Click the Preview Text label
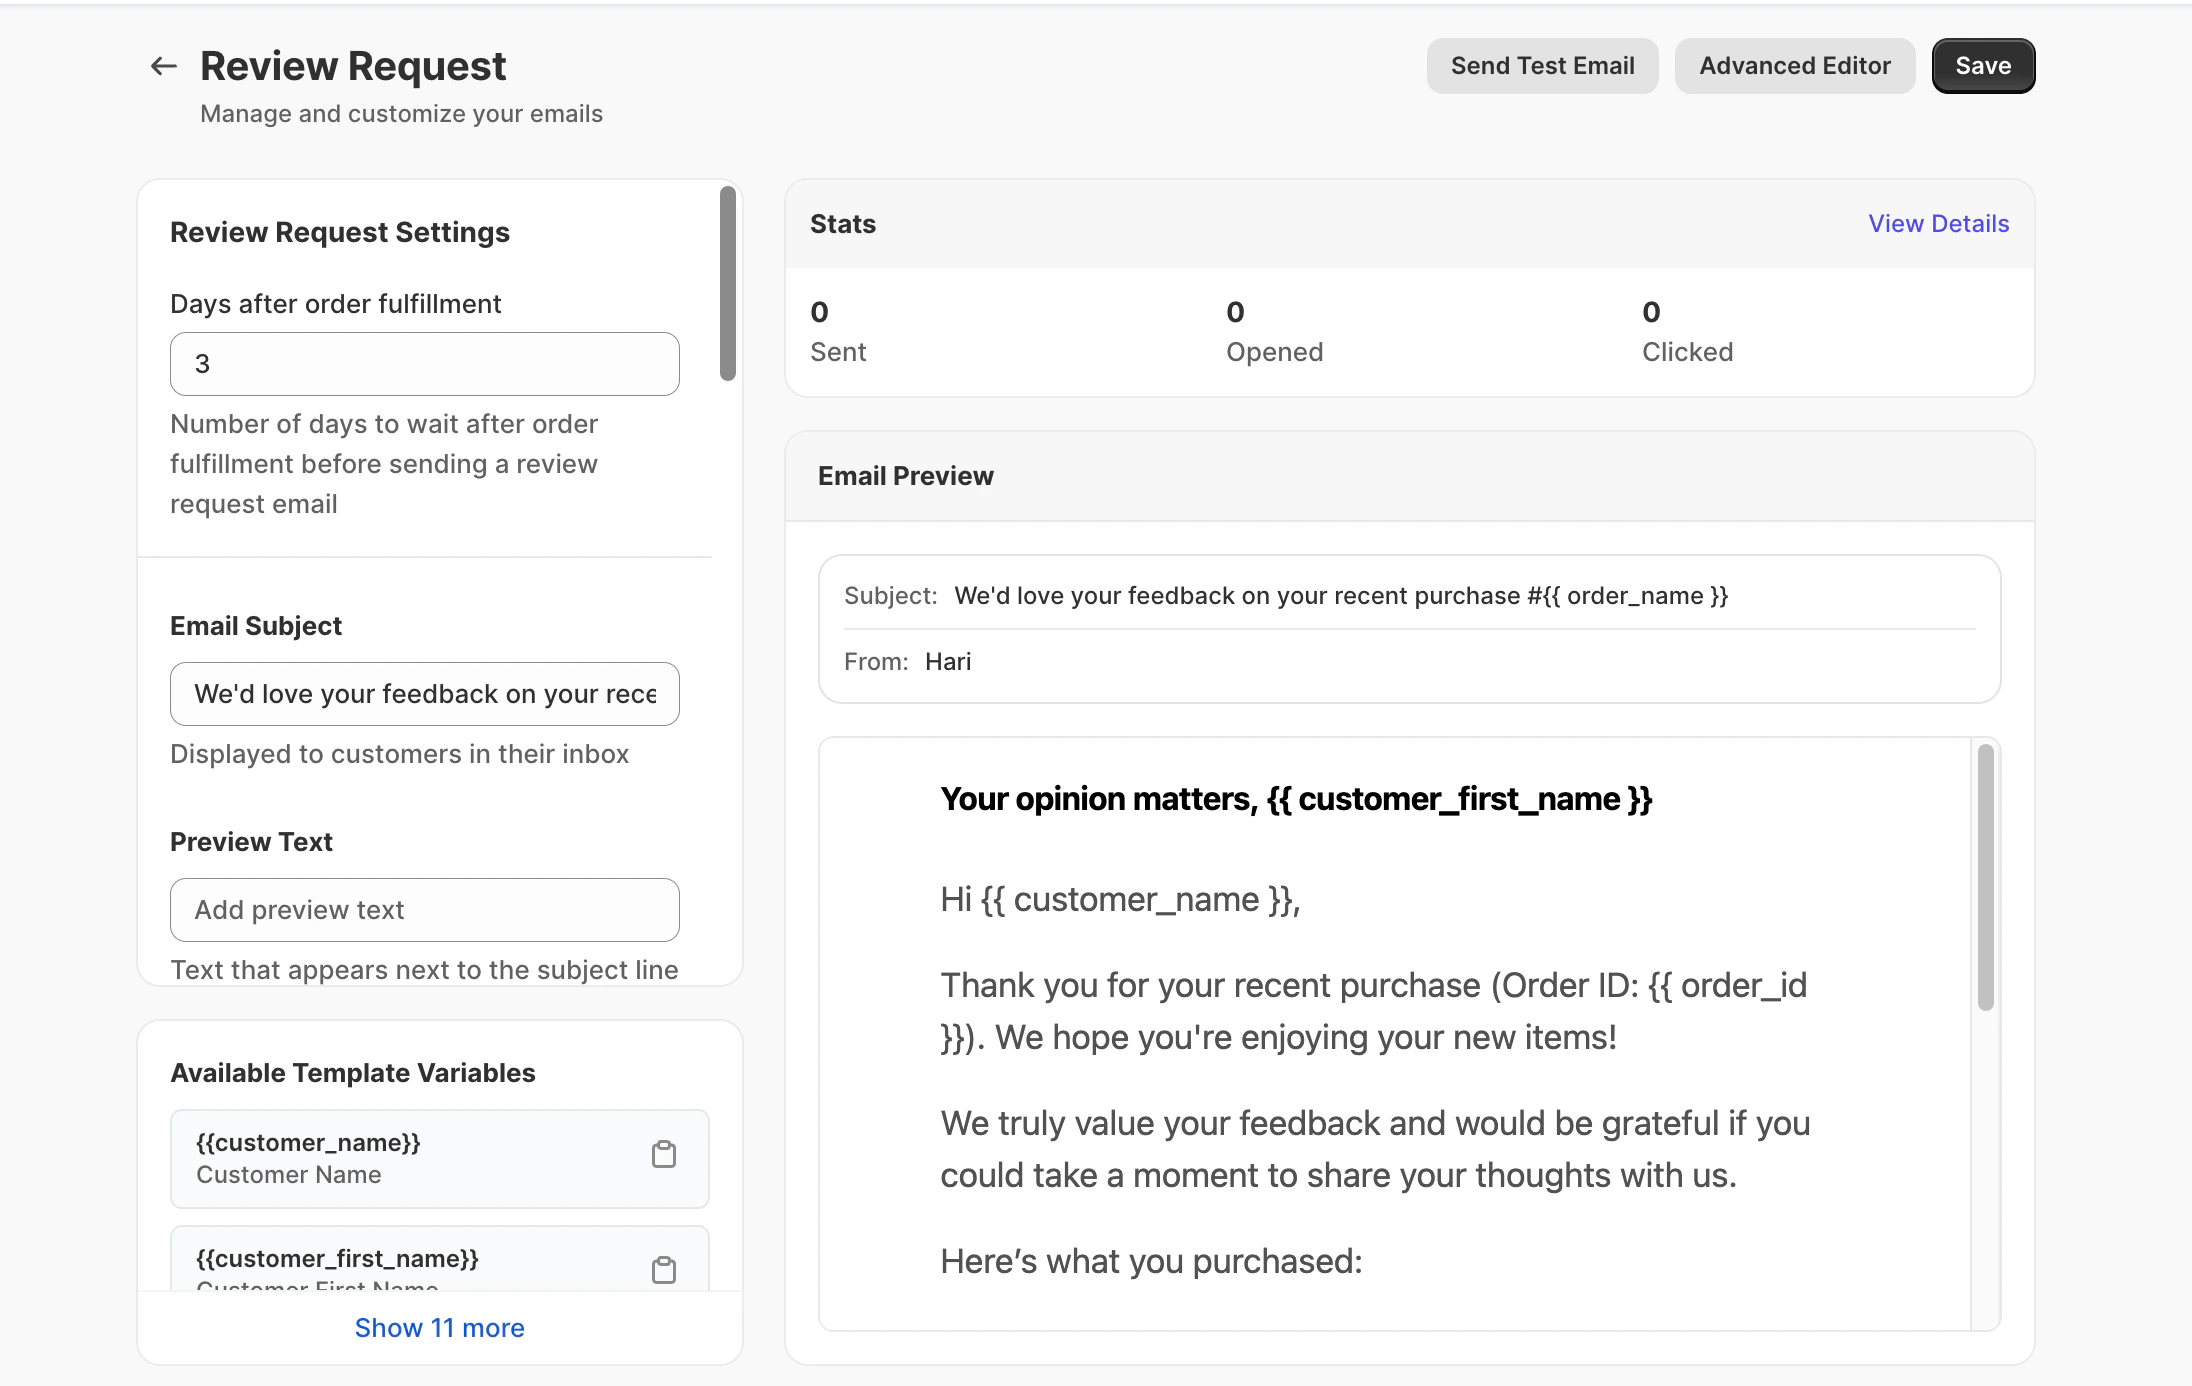 (251, 842)
